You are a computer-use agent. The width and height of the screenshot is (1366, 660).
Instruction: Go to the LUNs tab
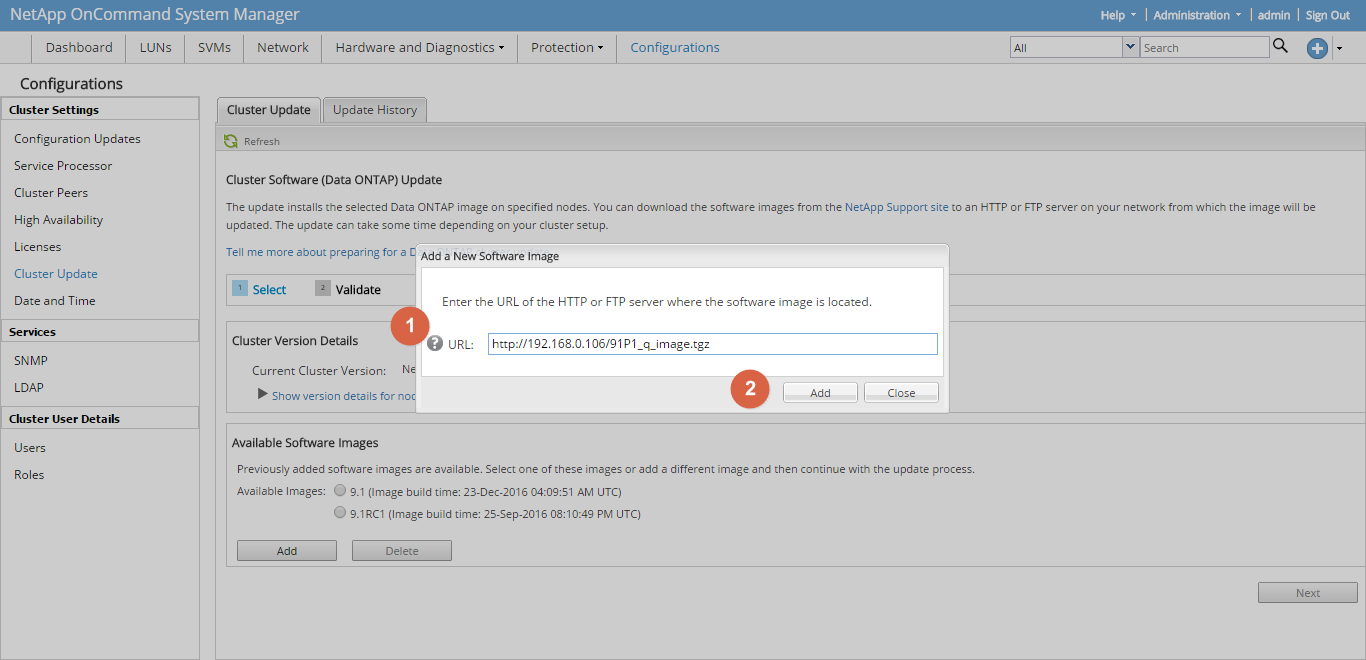click(x=155, y=47)
